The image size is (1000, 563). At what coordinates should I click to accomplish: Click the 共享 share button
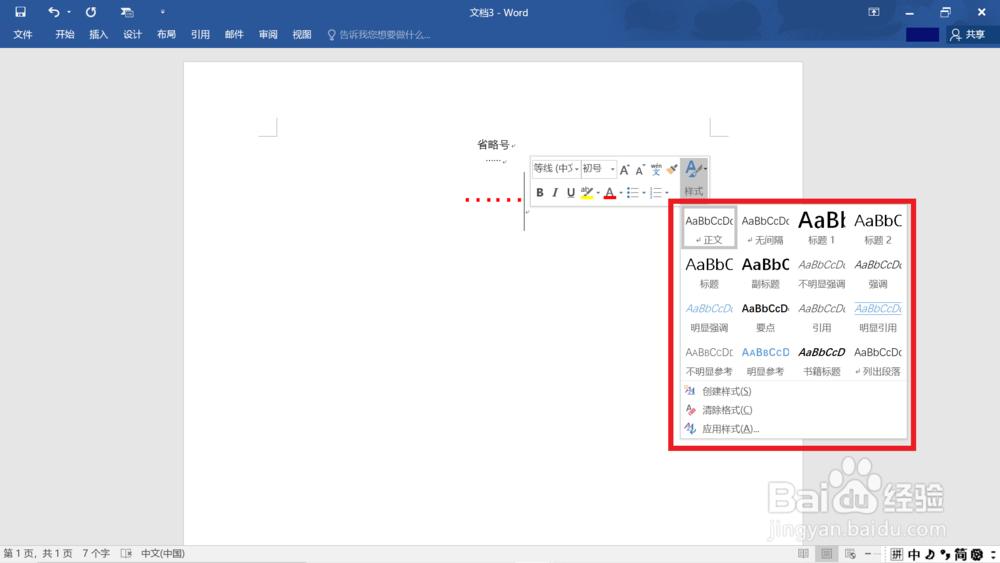[x=967, y=34]
